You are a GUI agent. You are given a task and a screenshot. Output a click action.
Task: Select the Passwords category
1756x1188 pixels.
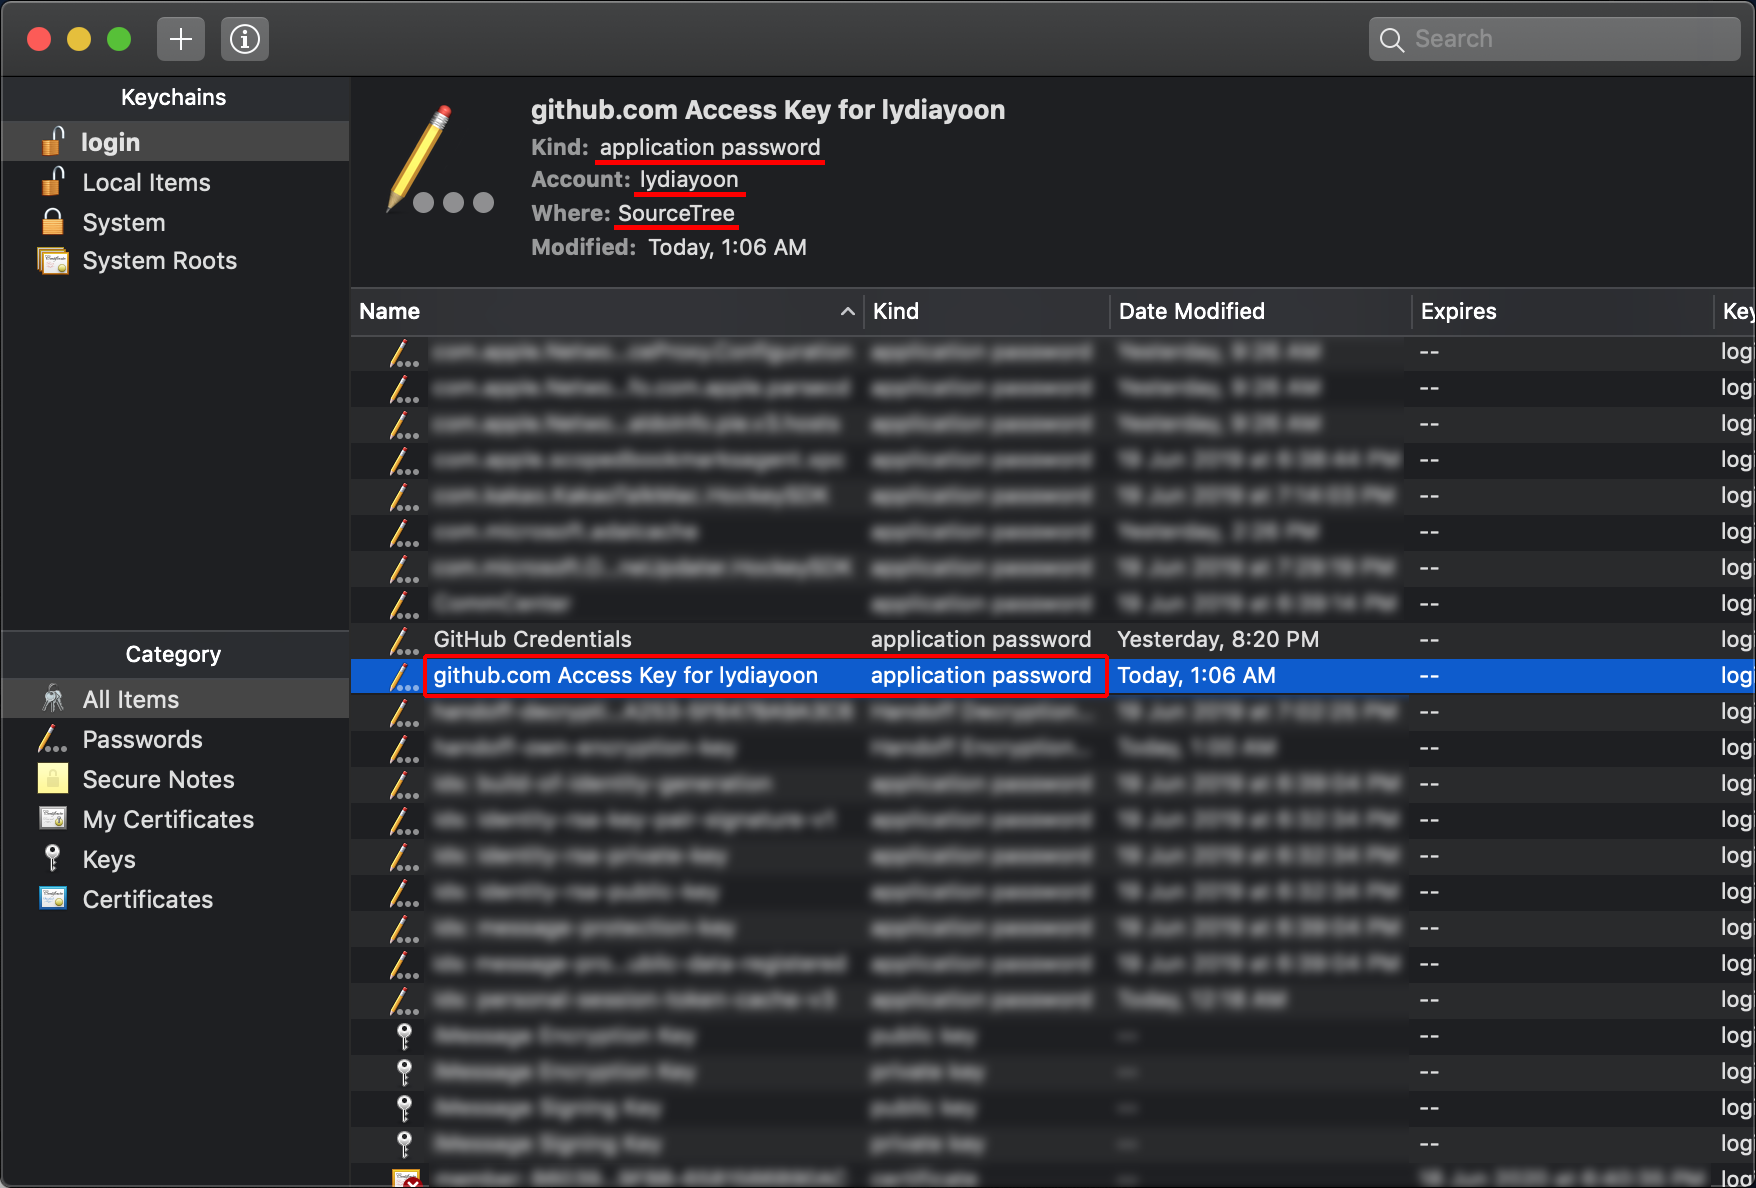pyautogui.click(x=175, y=739)
